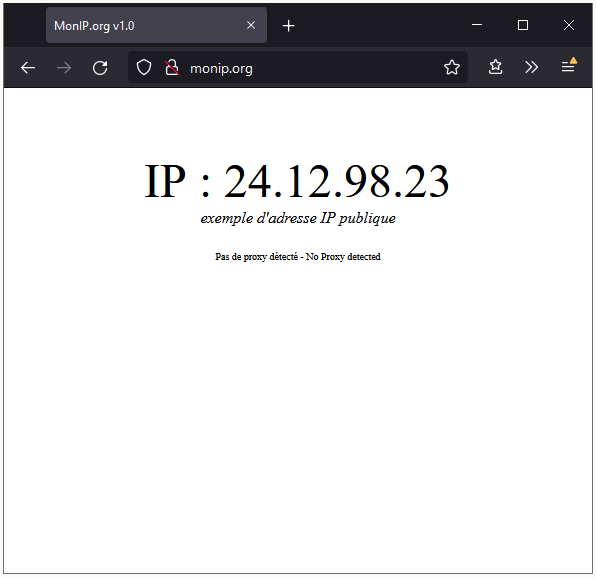596x578 pixels.
Task: Close the browser window
Action: [x=569, y=25]
